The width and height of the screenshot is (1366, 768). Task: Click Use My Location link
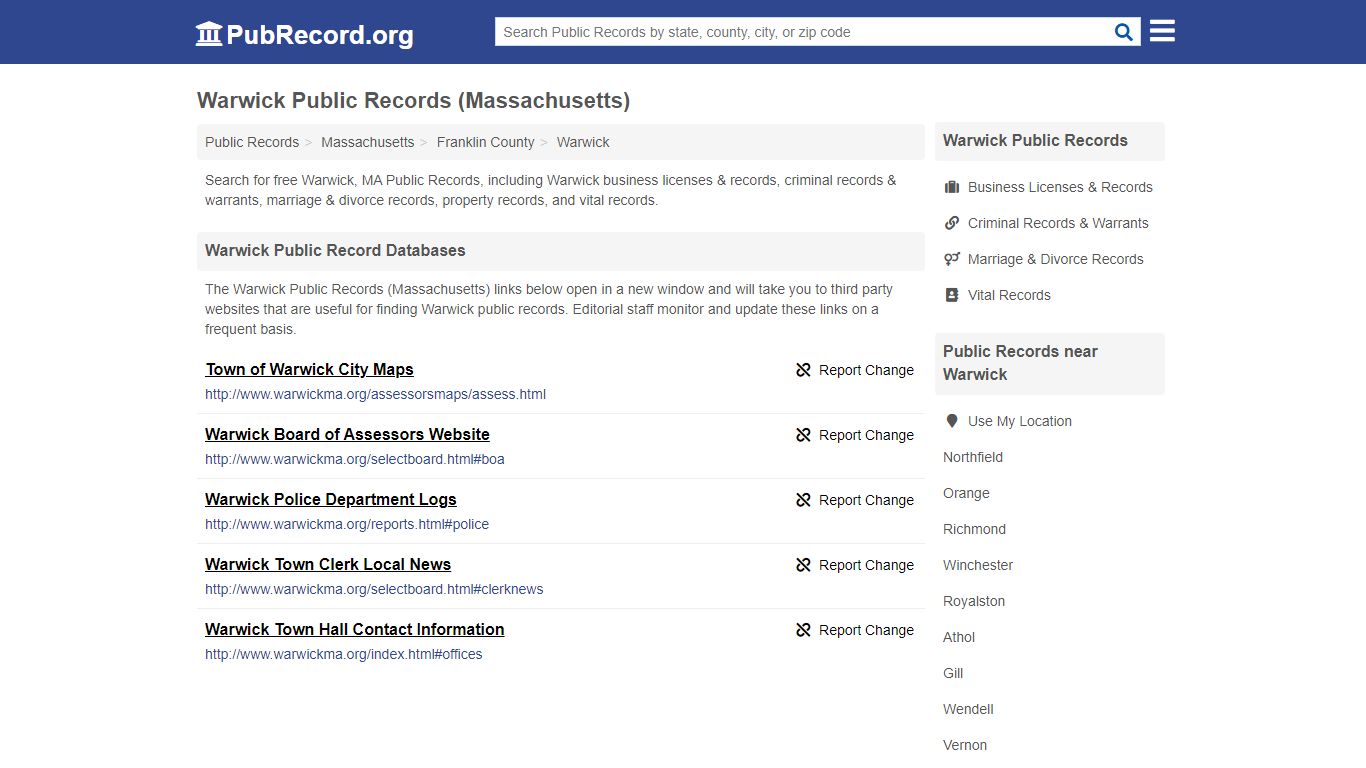[x=1020, y=421]
